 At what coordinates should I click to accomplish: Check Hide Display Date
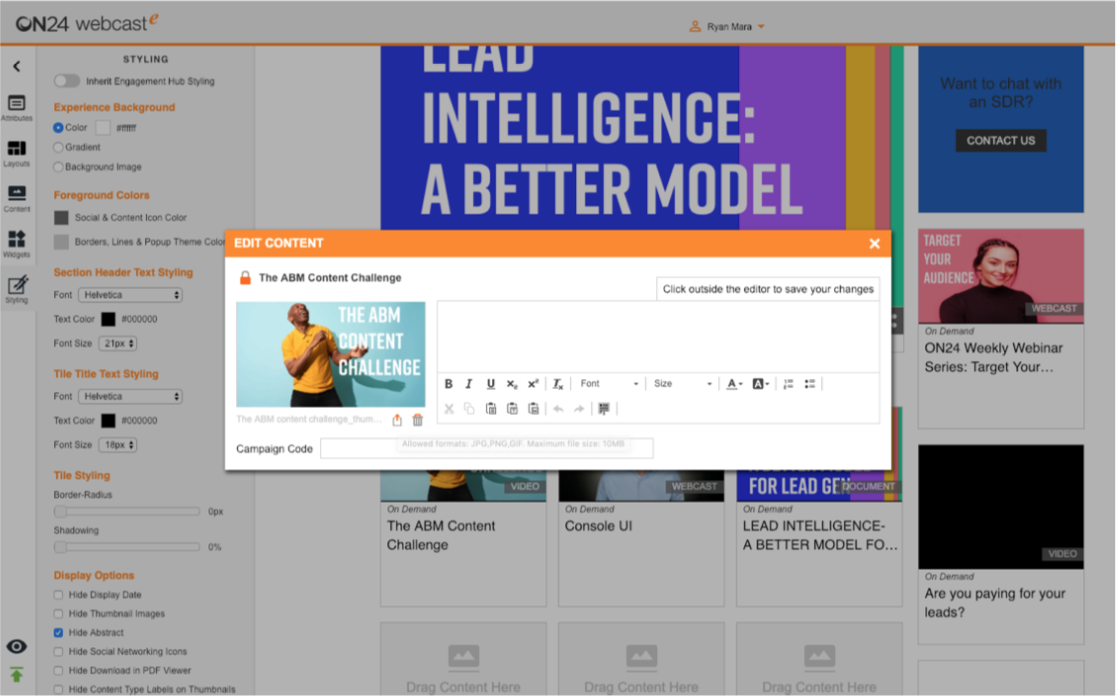coord(58,595)
